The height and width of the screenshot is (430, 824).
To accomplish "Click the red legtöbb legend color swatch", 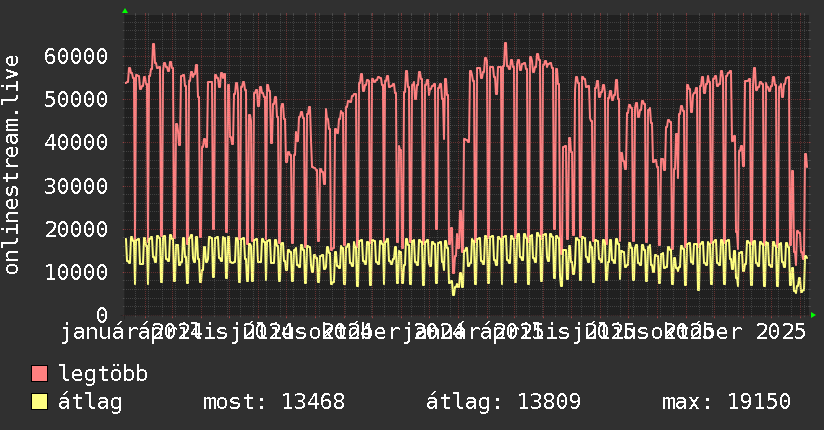I will pos(39,374).
